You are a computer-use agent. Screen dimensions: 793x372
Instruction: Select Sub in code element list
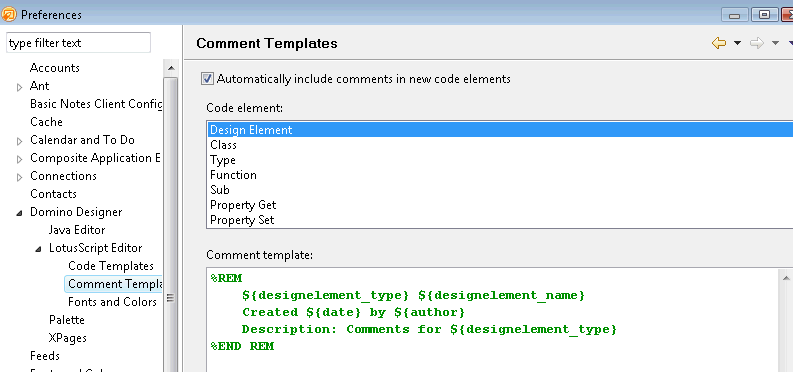pos(500,190)
